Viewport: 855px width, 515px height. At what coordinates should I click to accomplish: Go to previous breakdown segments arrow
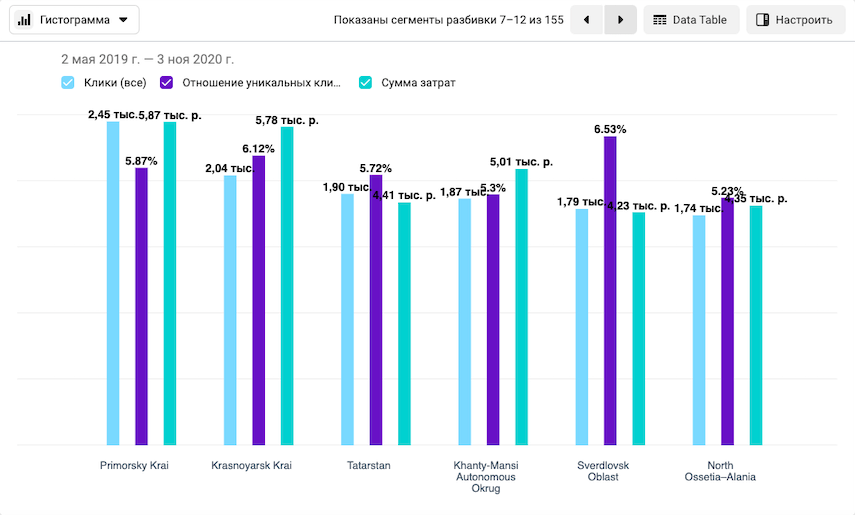pyautogui.click(x=587, y=20)
